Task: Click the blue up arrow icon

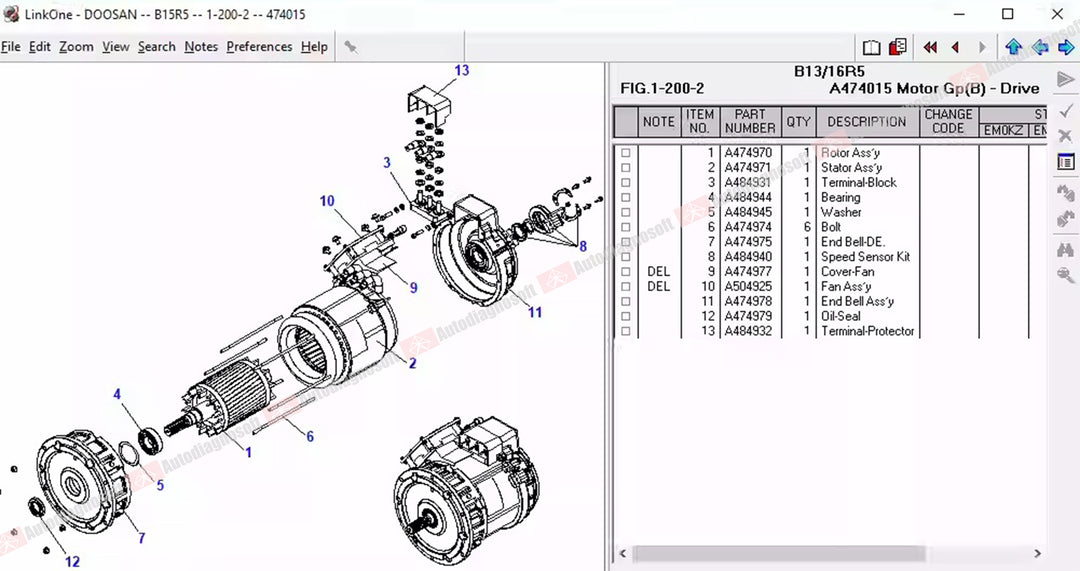Action: point(1013,47)
